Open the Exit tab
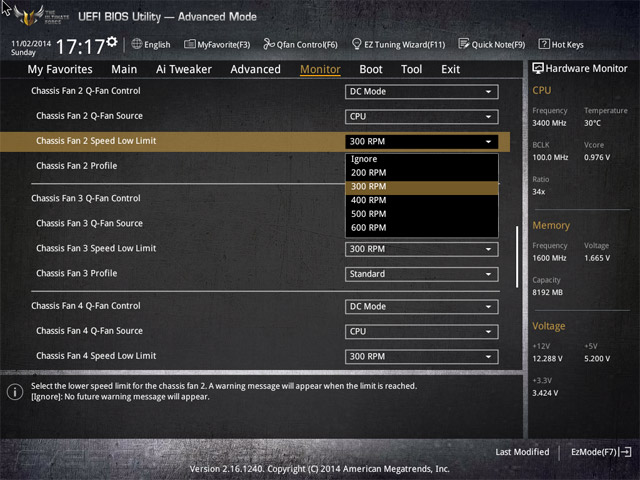 (450, 69)
